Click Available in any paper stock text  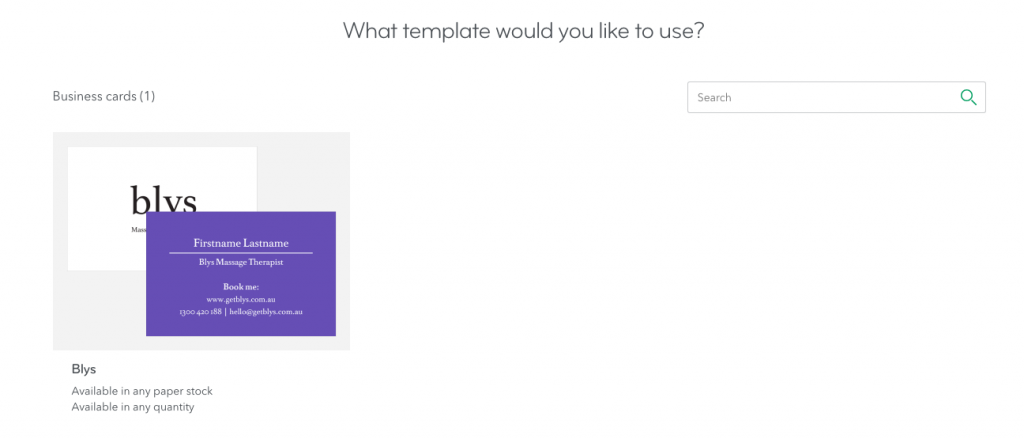pos(142,391)
